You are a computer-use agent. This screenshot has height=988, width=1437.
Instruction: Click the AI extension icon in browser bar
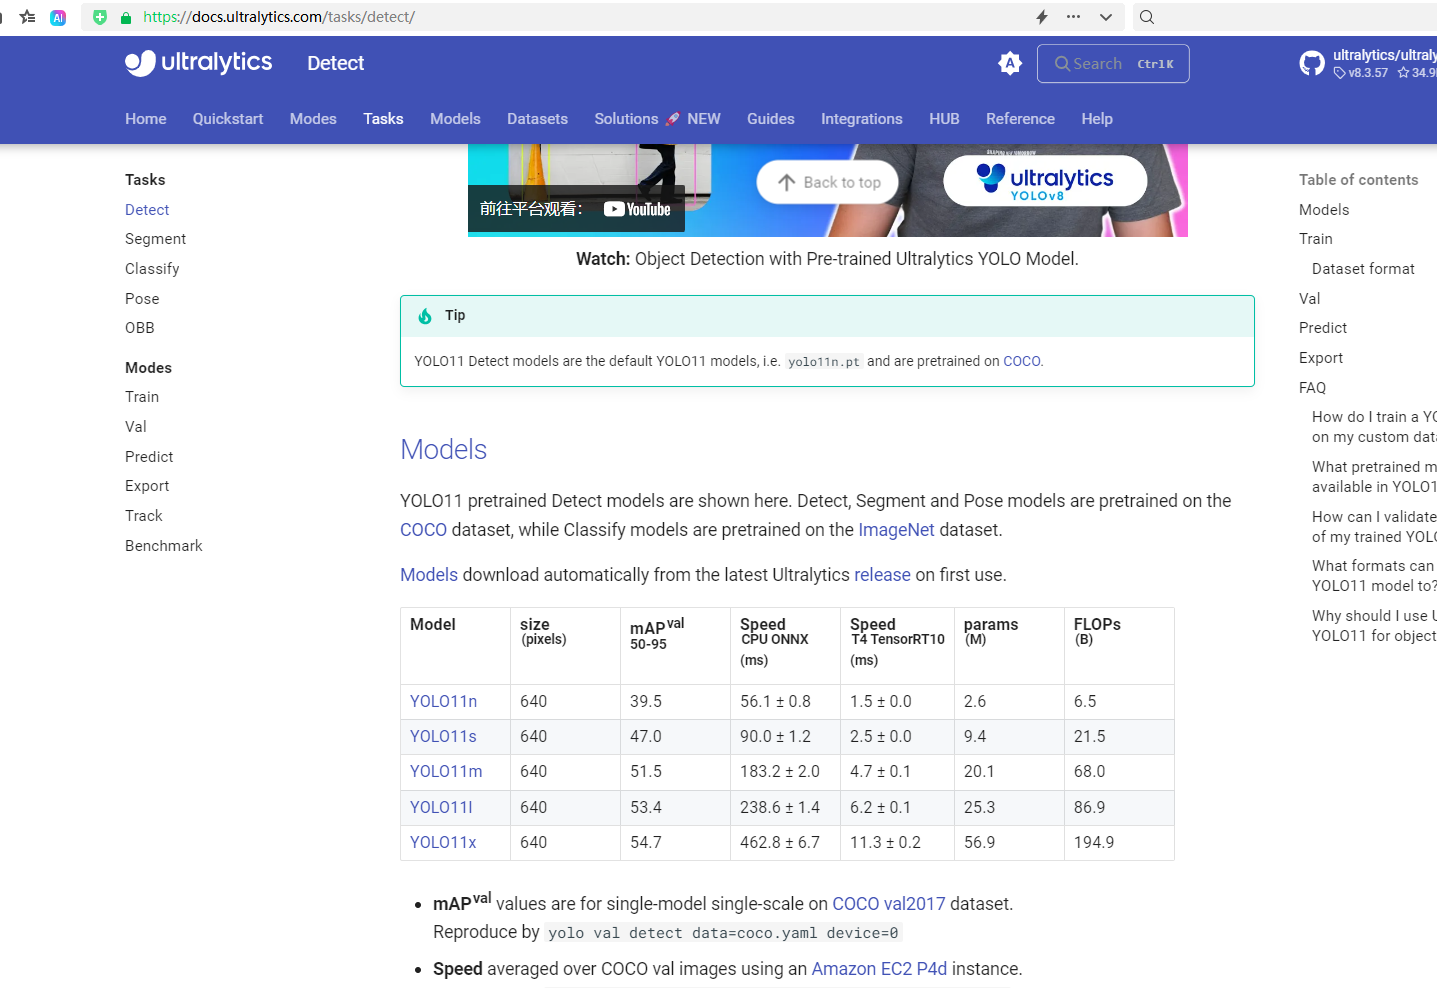58,17
